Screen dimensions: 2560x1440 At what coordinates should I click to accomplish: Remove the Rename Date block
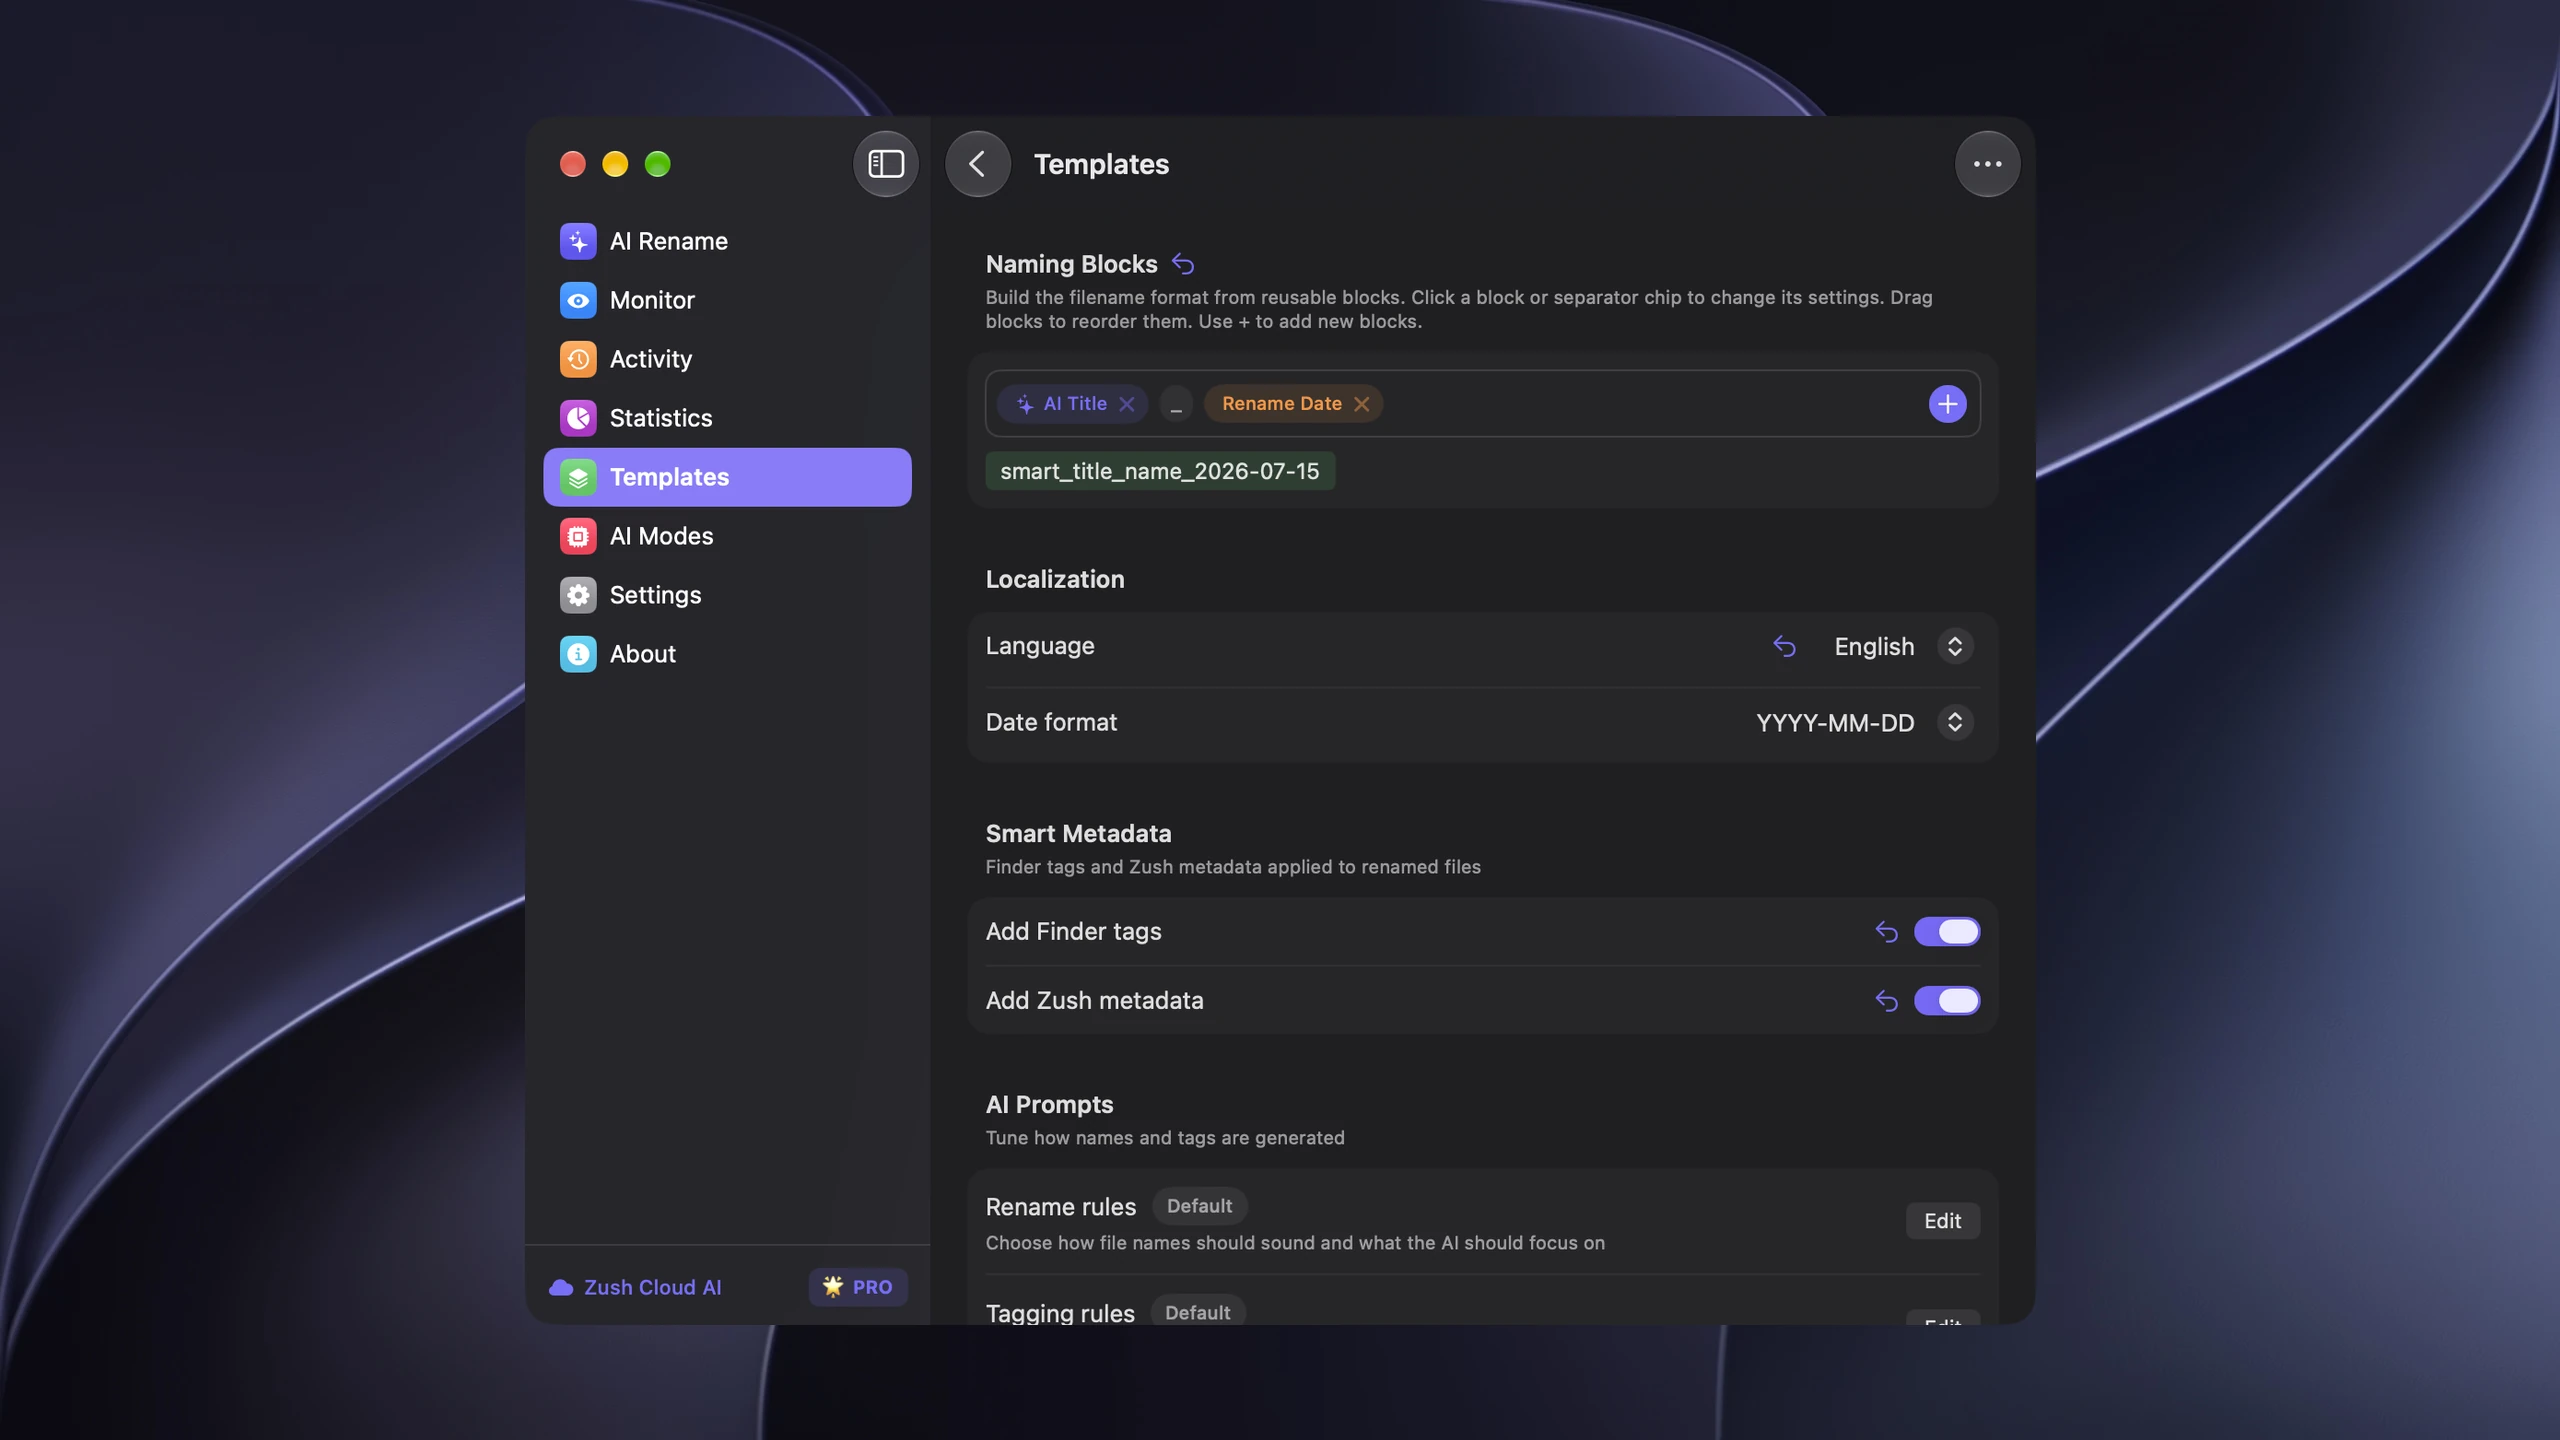click(1361, 404)
